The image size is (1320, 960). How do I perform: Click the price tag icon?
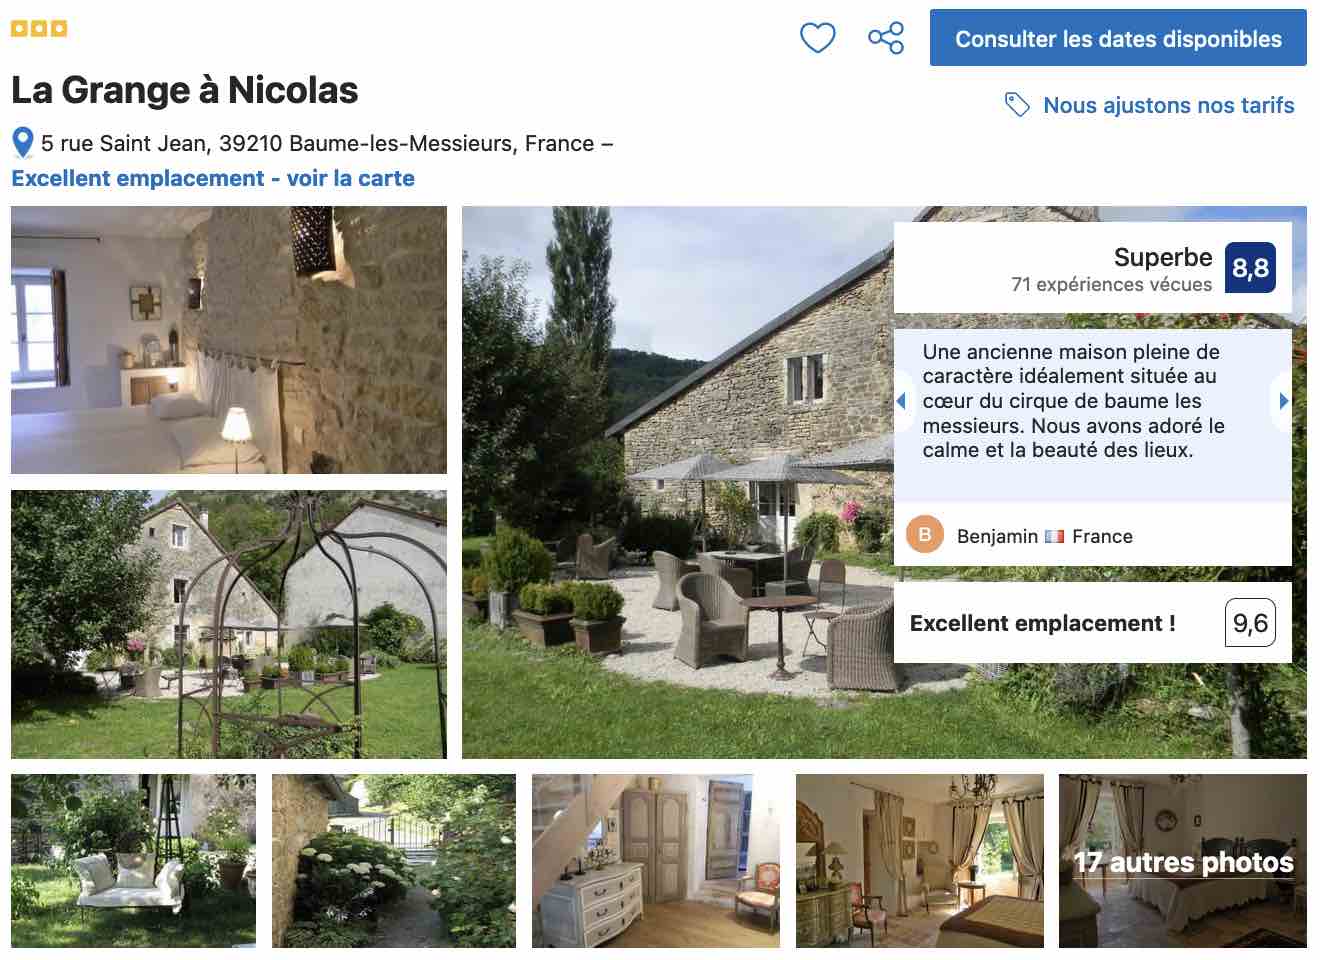[x=1017, y=104]
